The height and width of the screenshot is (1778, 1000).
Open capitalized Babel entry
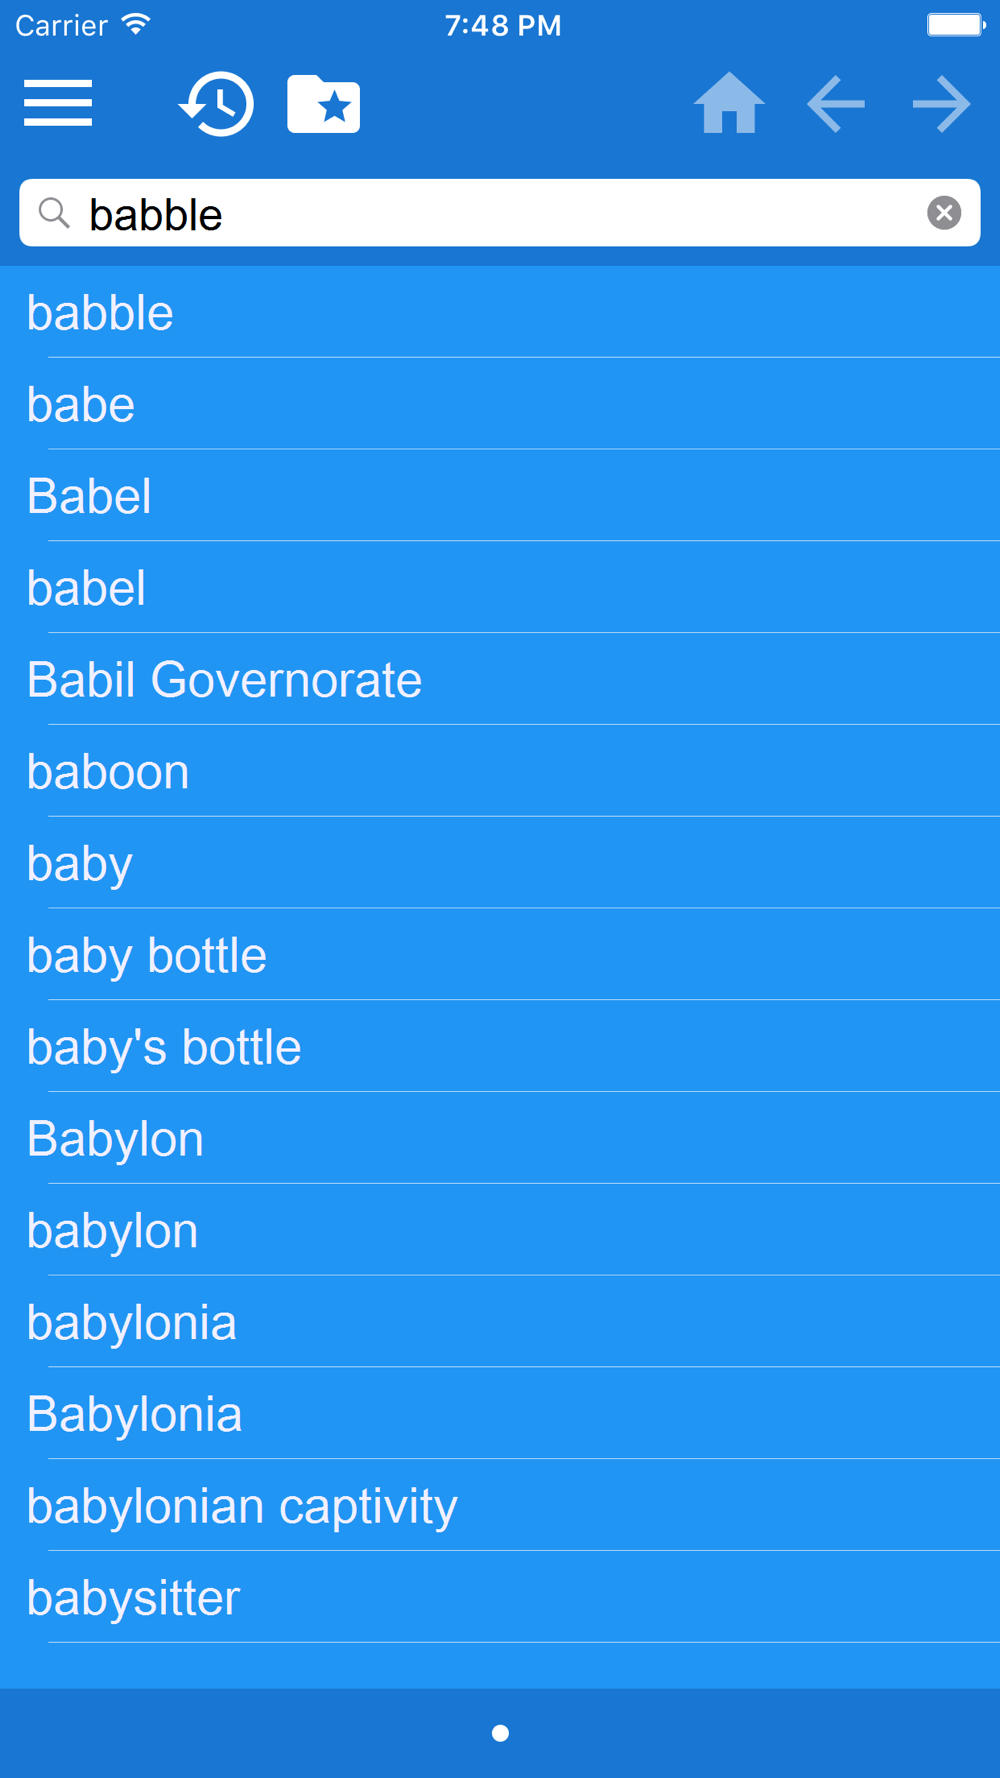(x=500, y=497)
